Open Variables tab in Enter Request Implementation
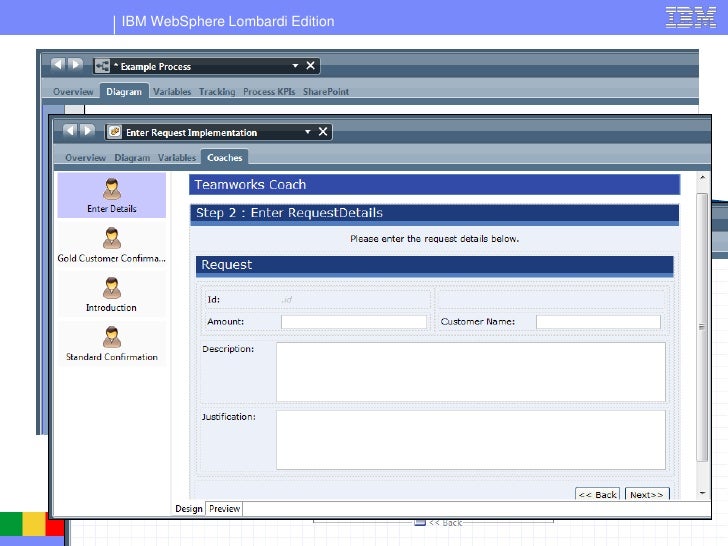 click(177, 158)
